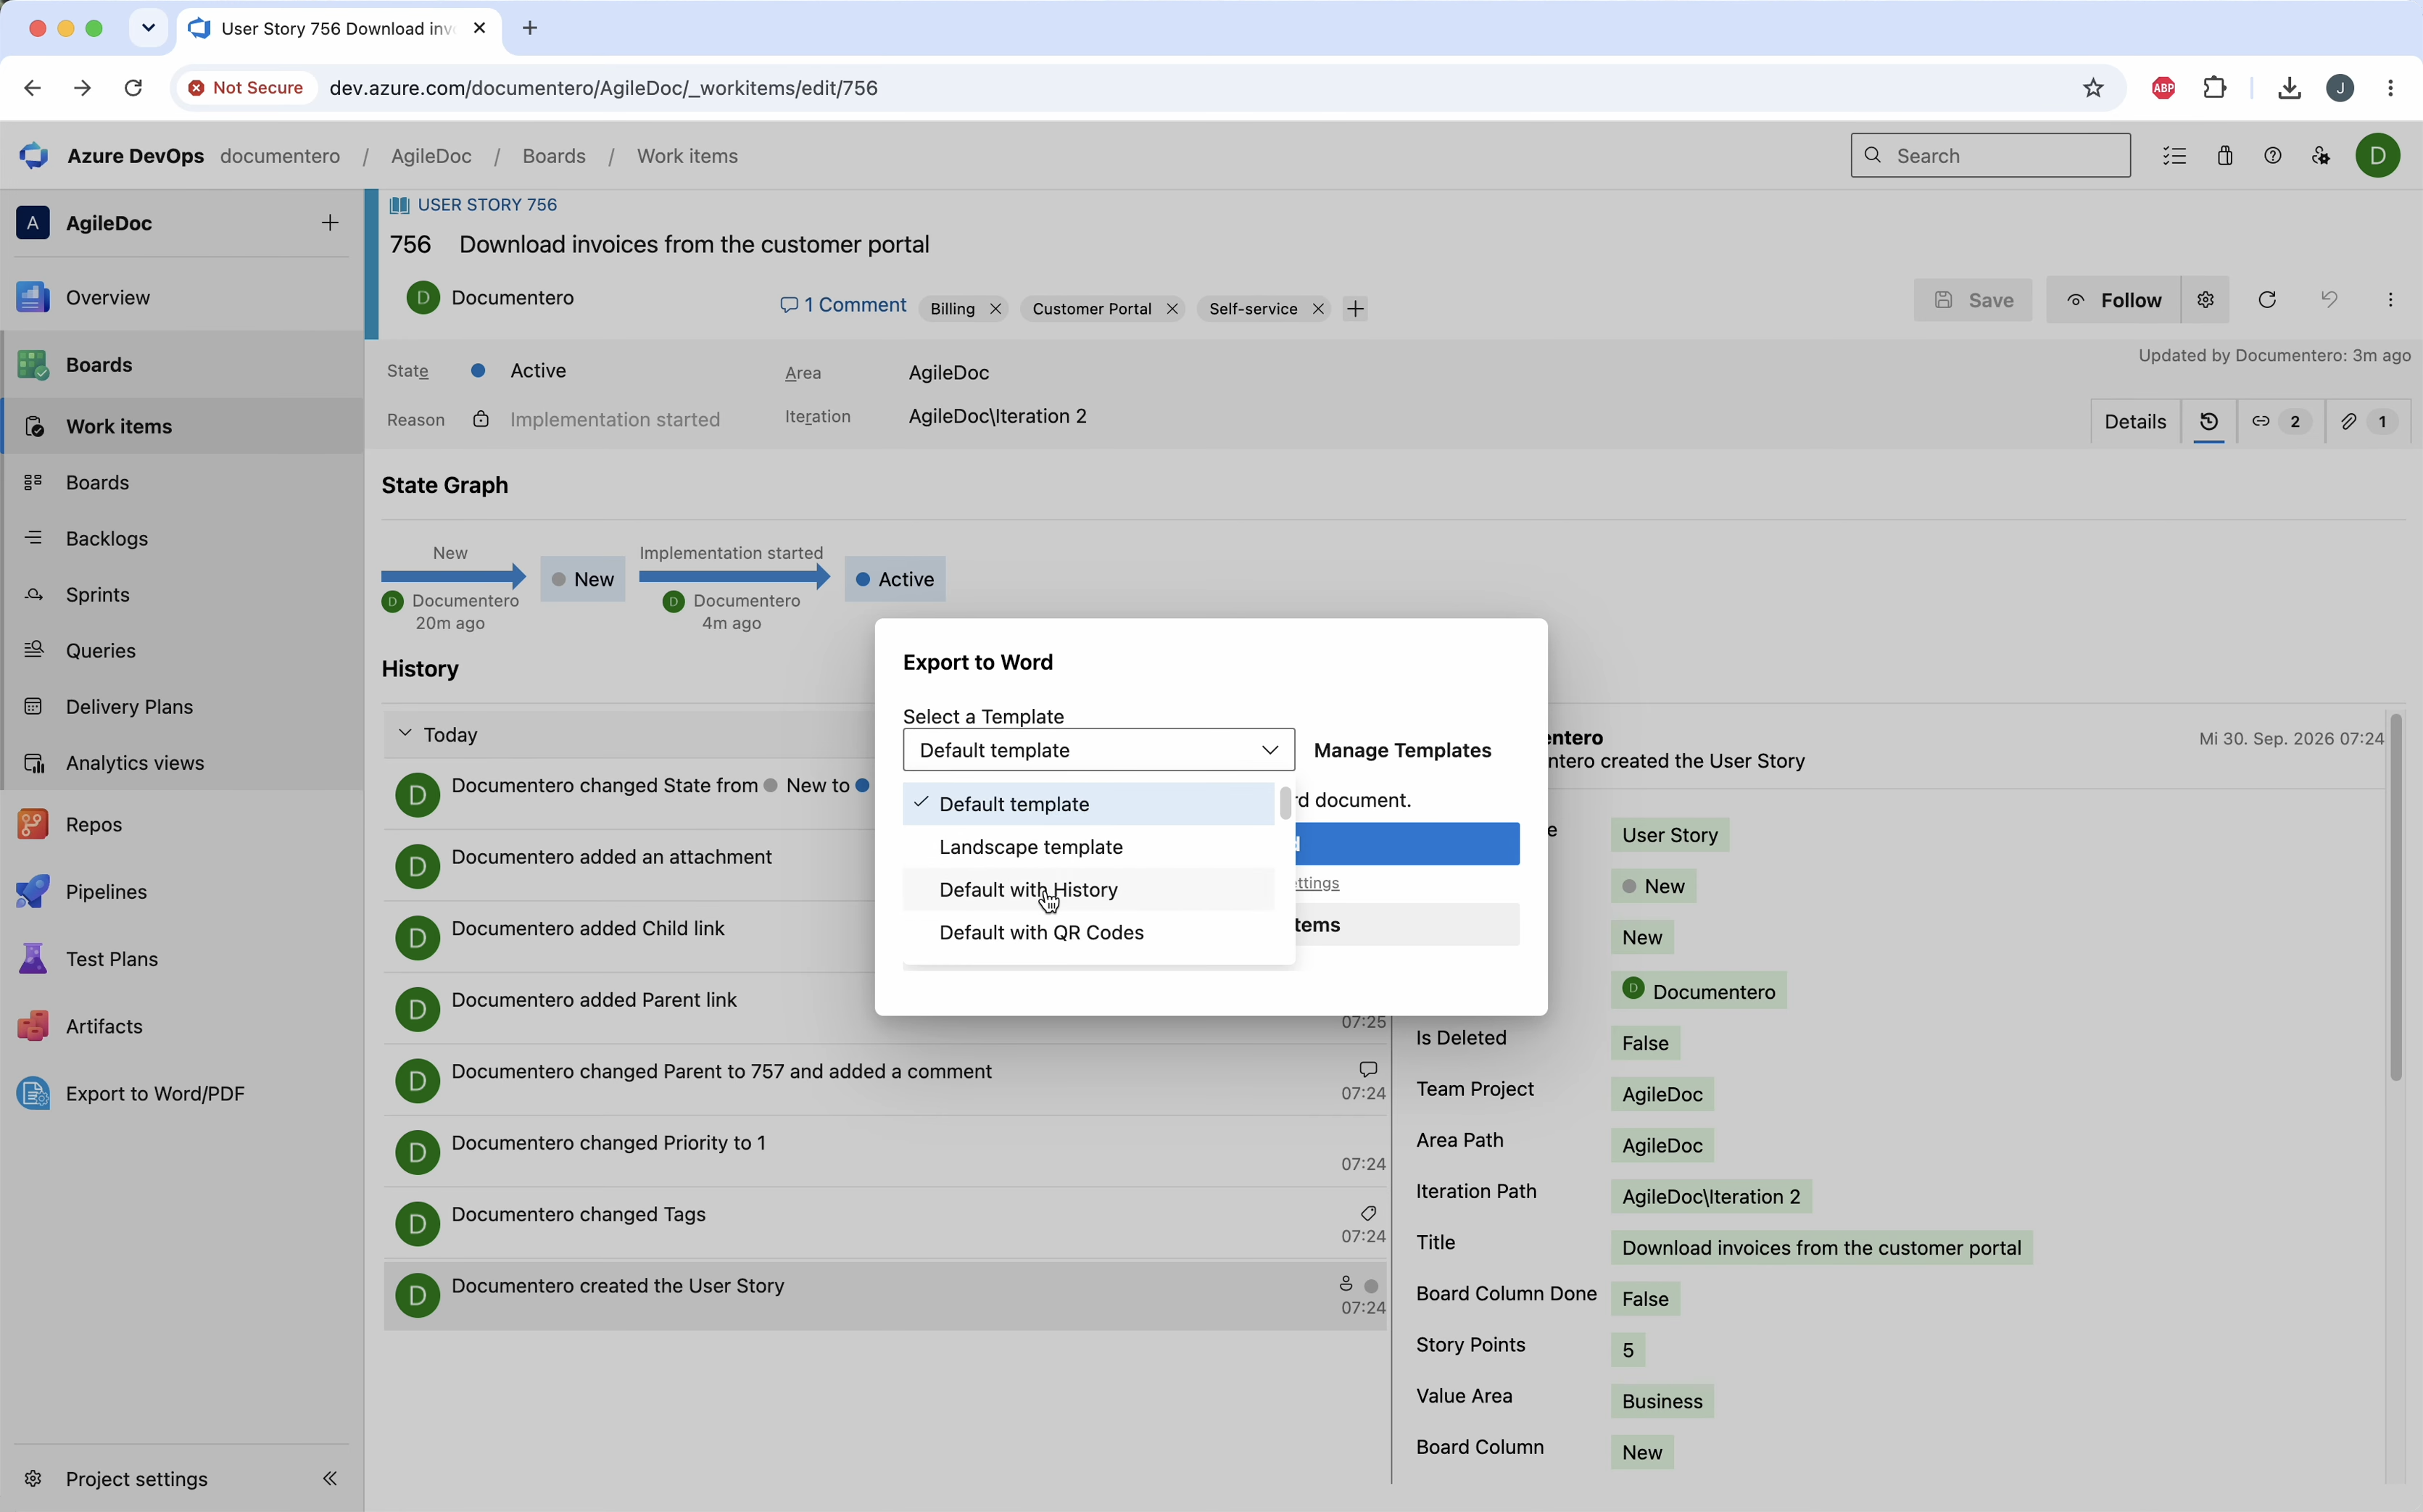Screen dimensions: 2423x1512
Task: Click the Search box
Action: [1990, 156]
